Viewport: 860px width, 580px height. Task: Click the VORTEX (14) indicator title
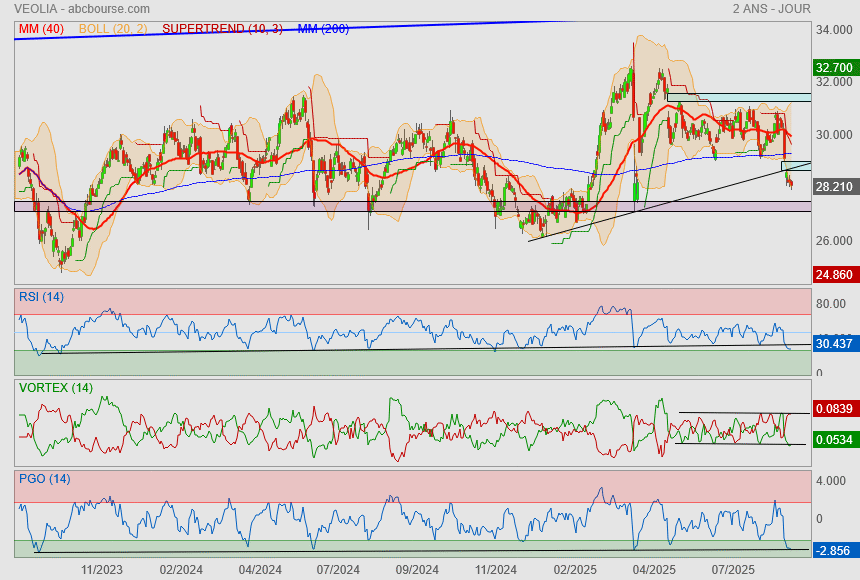click(x=55, y=387)
